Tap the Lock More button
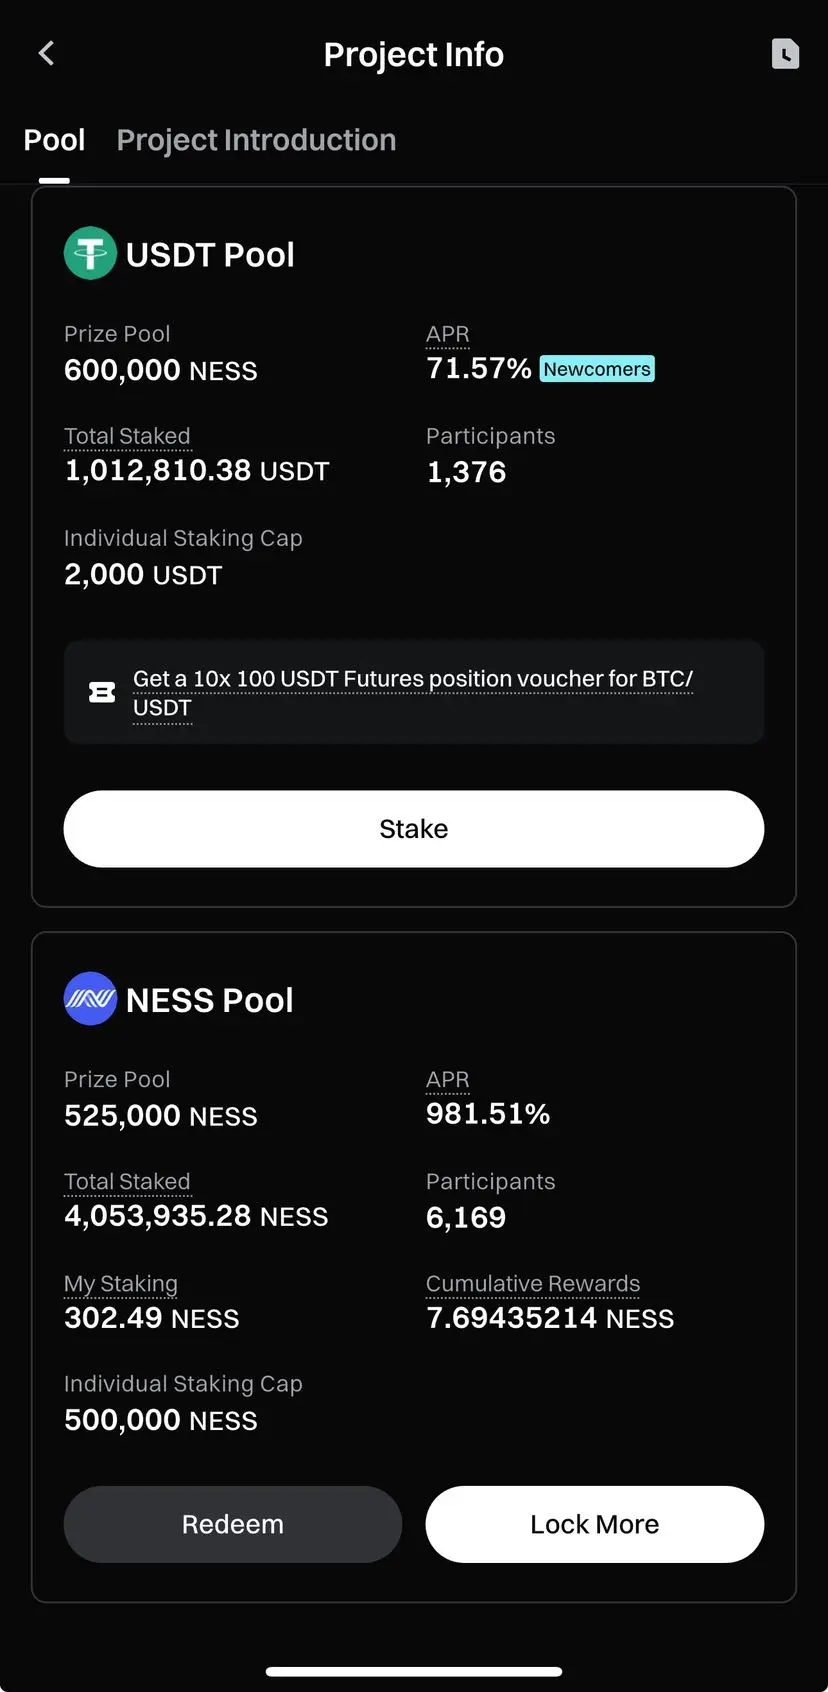The width and height of the screenshot is (828, 1692). pos(594,1524)
